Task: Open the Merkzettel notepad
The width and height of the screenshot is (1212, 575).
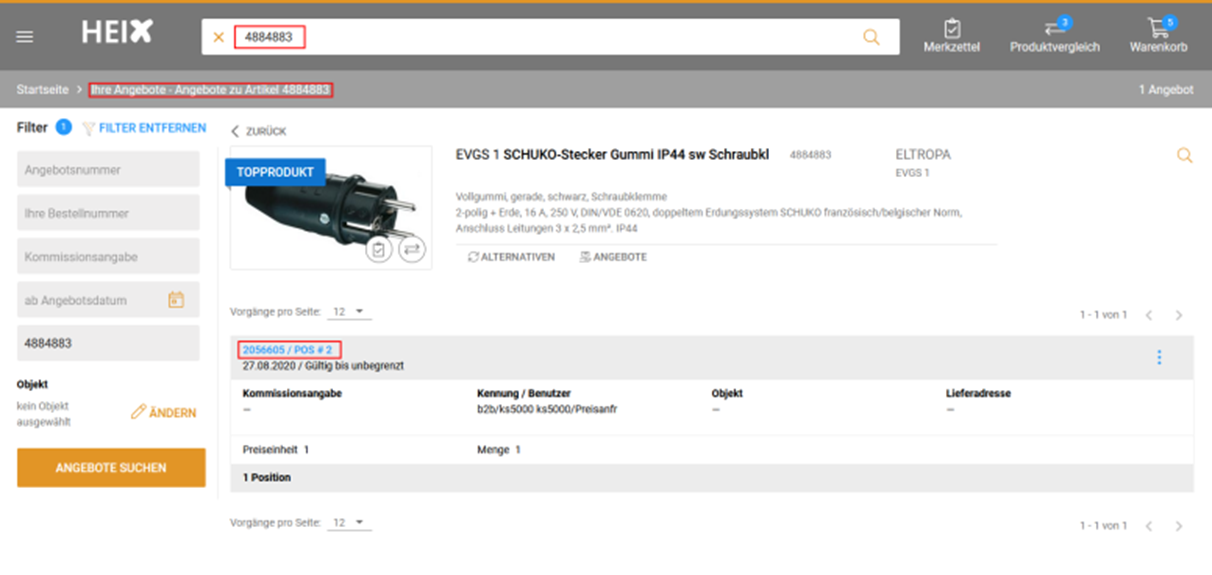Action: (x=951, y=36)
